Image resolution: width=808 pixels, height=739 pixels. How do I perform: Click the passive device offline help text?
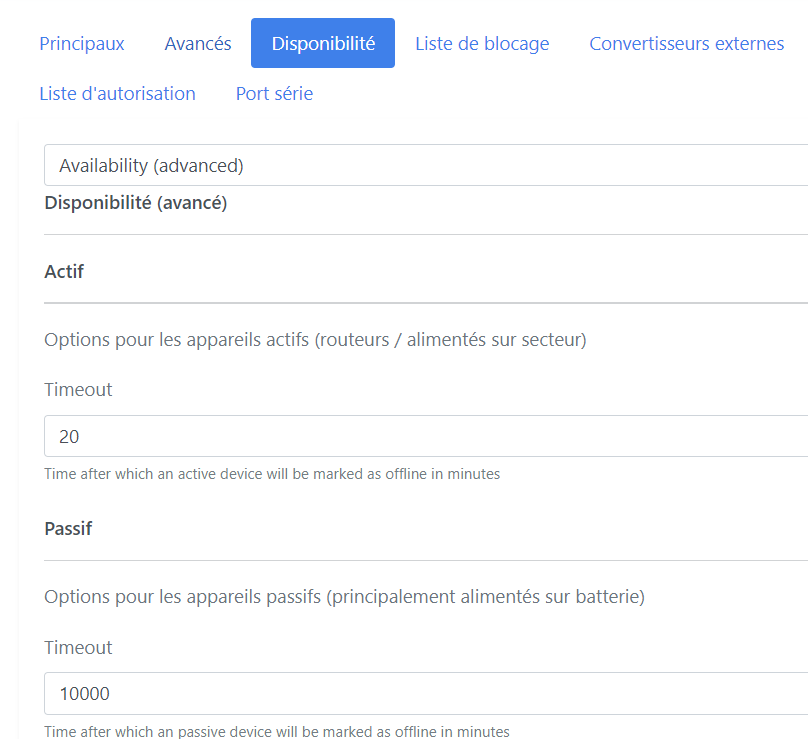pyautogui.click(x=277, y=731)
